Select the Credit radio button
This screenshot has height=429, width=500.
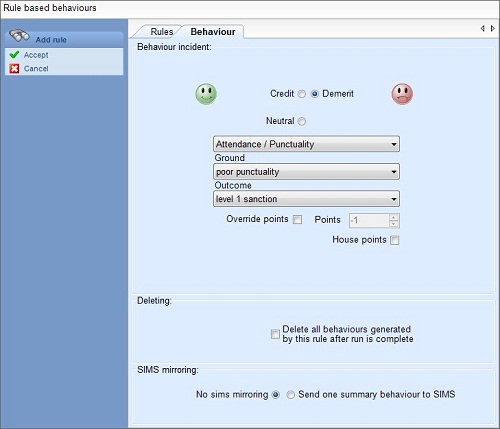pyautogui.click(x=302, y=94)
